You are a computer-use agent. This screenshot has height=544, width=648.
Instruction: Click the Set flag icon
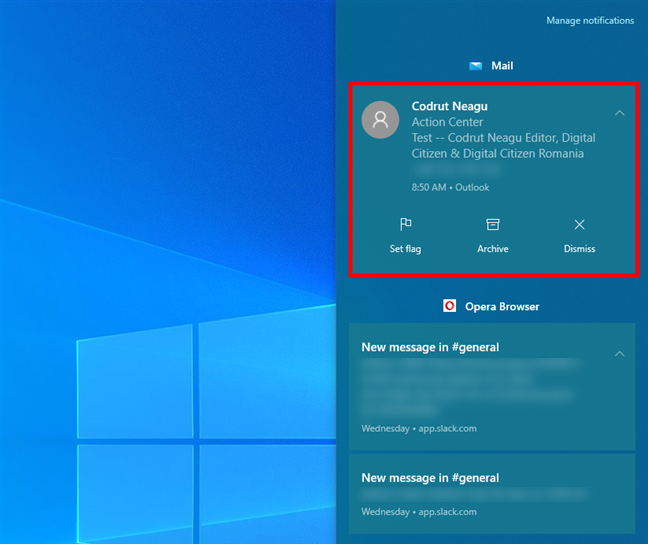pyautogui.click(x=405, y=224)
